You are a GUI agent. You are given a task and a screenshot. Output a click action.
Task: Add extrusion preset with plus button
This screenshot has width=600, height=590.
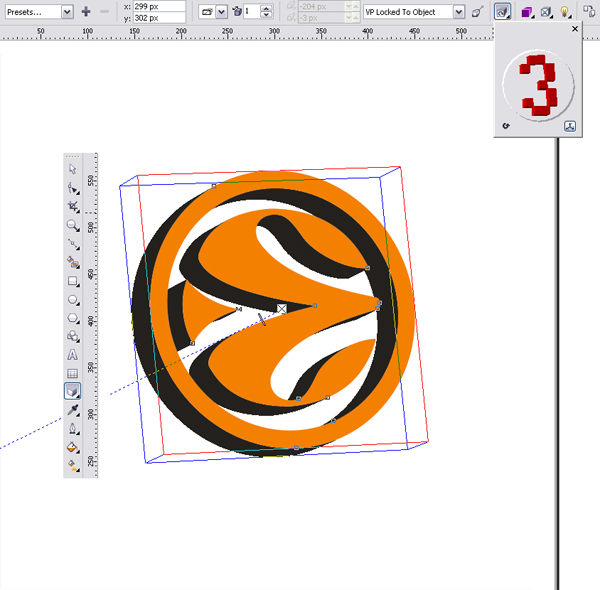(86, 12)
